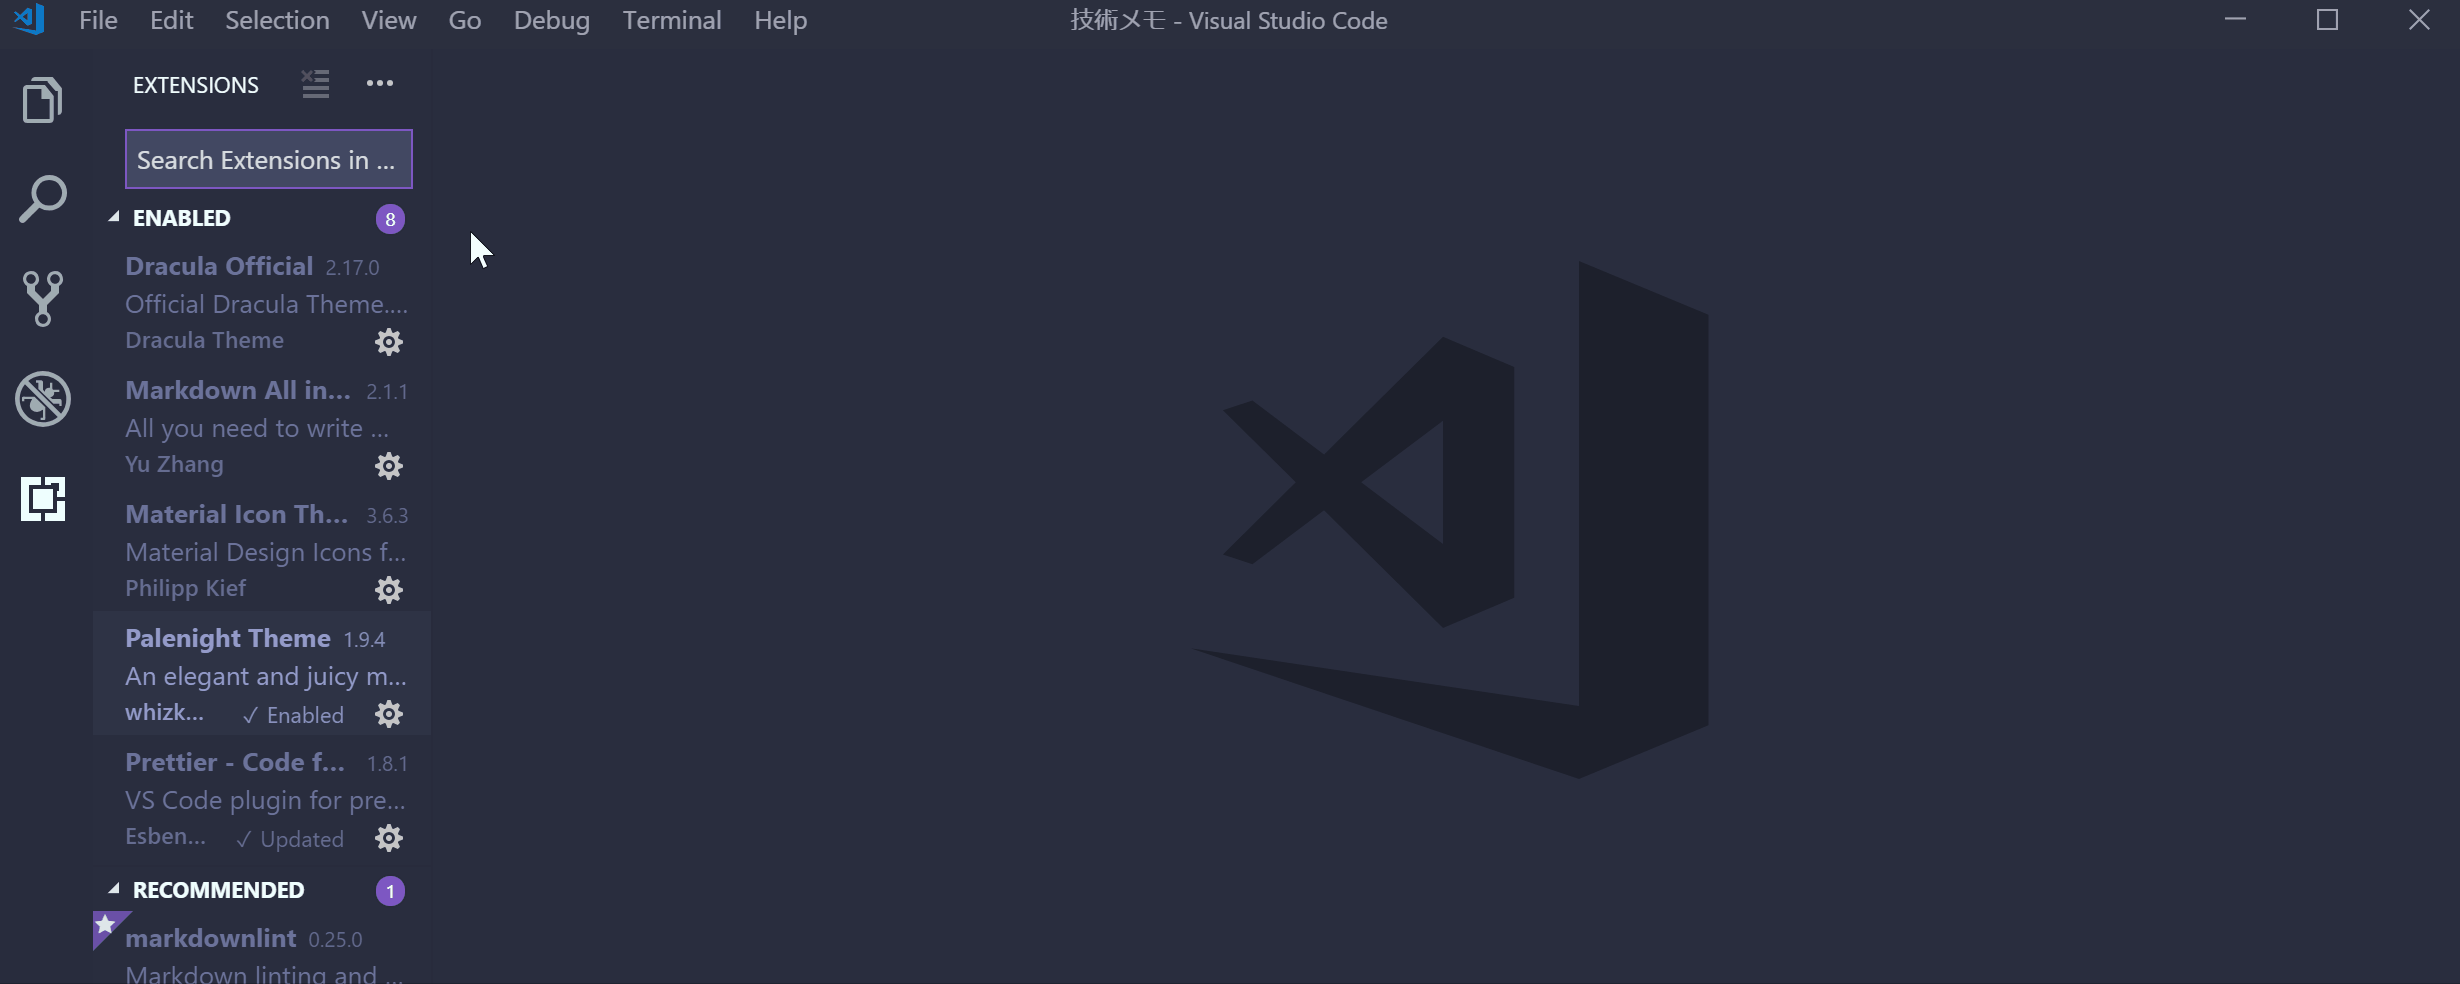The height and width of the screenshot is (984, 2460).
Task: Click publisher name Philipp Kief
Action: 185,588
